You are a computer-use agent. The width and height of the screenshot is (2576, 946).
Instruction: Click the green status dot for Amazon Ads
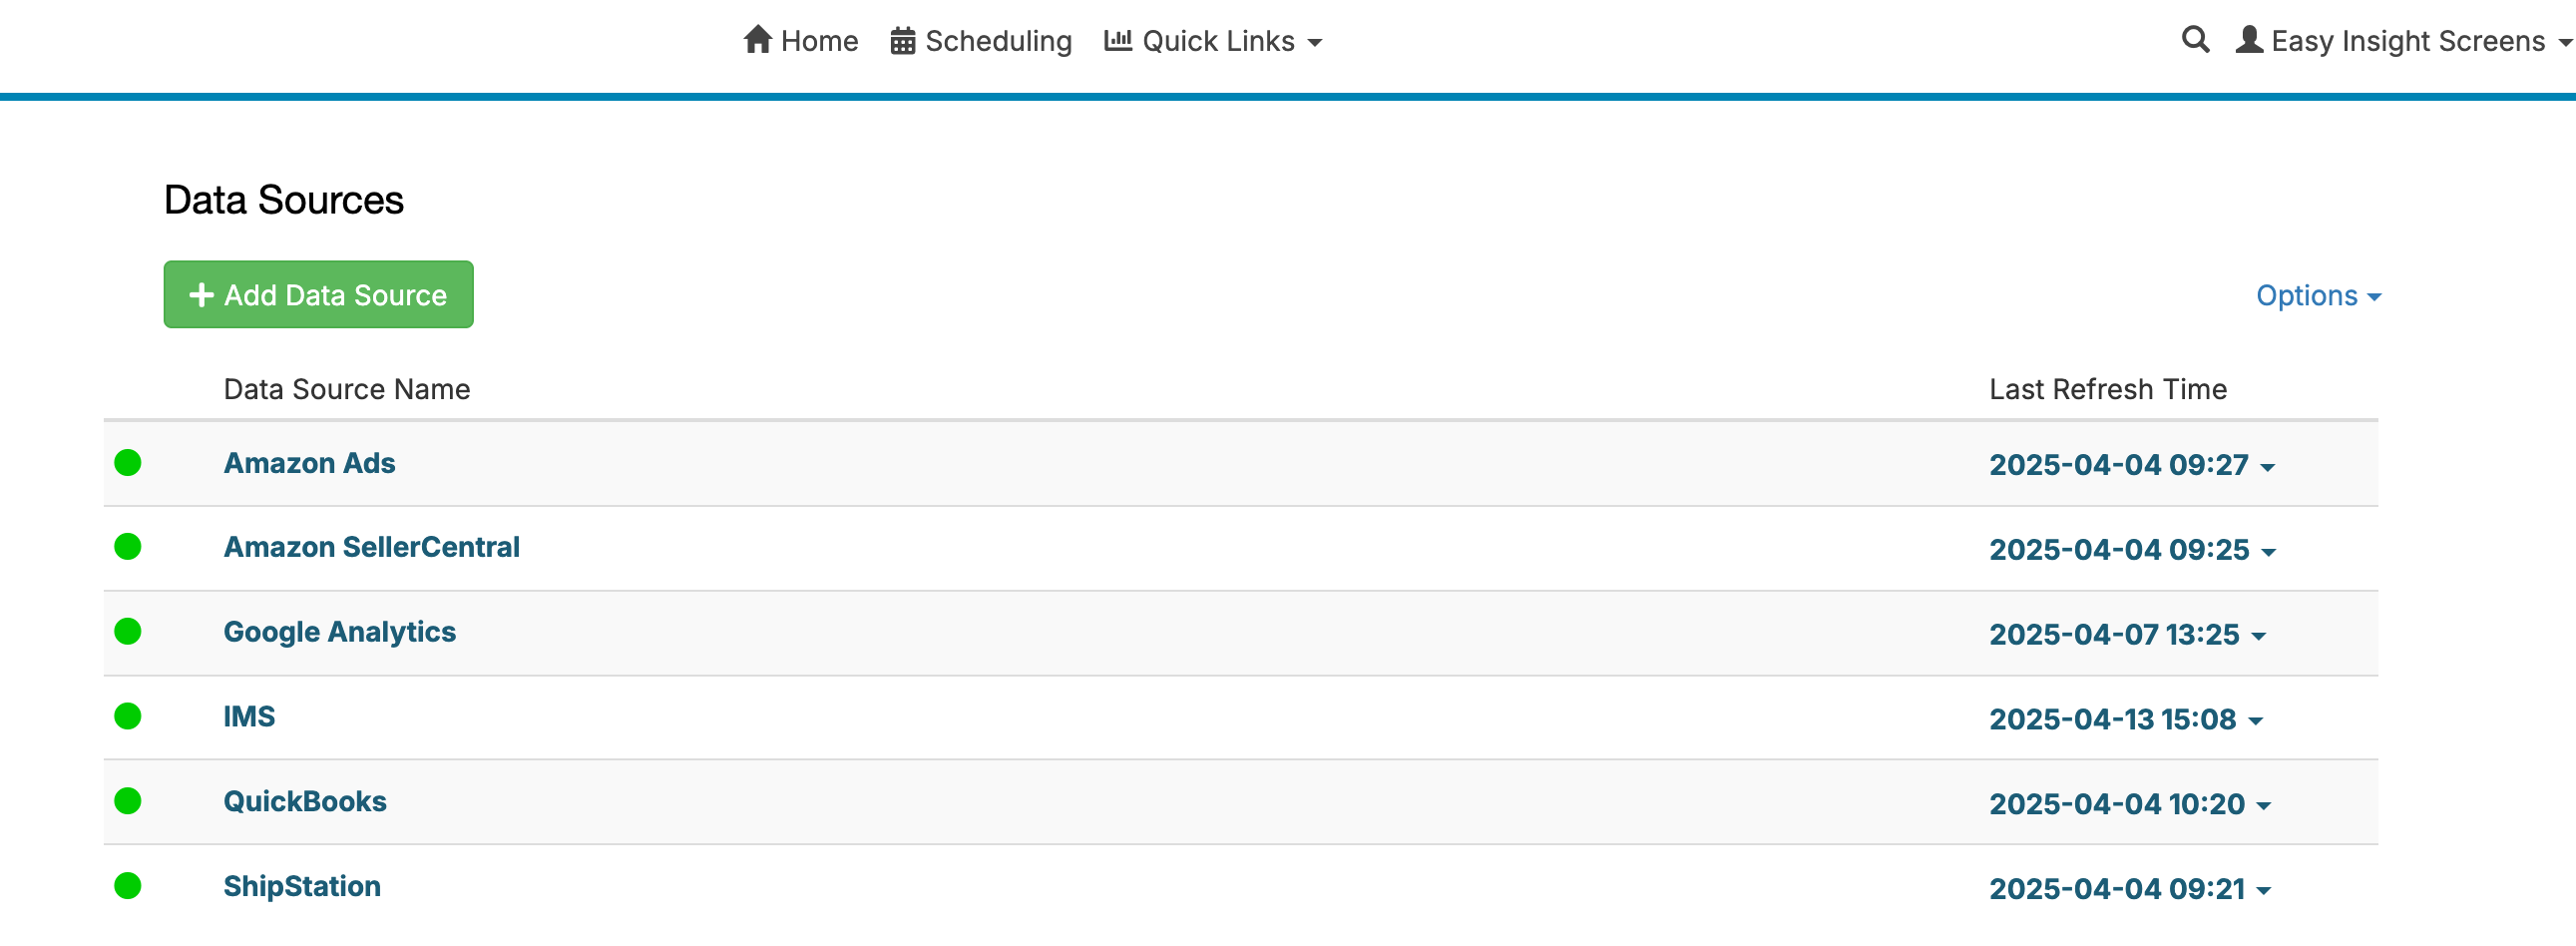coord(128,463)
